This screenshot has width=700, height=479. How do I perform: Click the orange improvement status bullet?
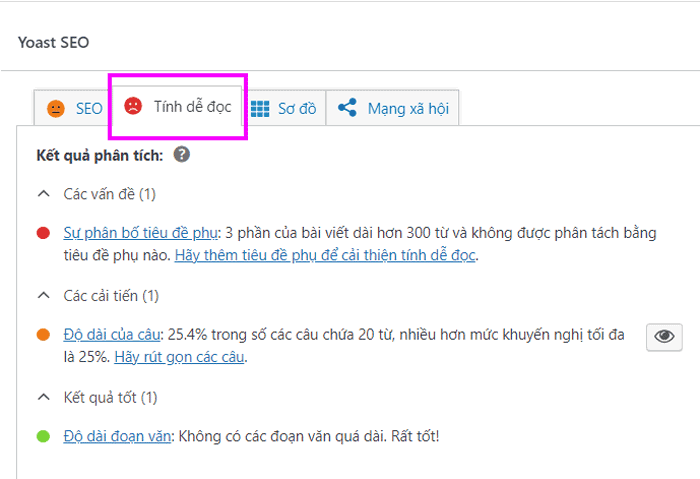point(43,334)
